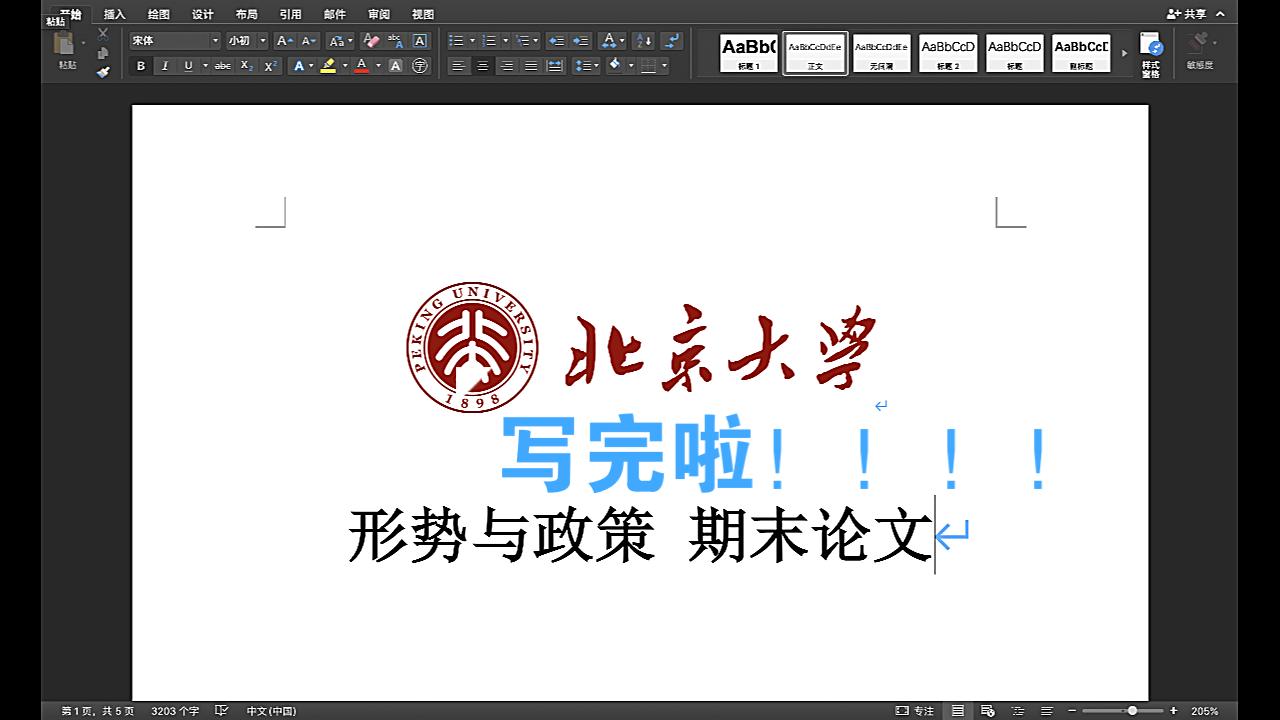Open the 引用 ribbon tab
This screenshot has height=720, width=1280.
(x=291, y=14)
